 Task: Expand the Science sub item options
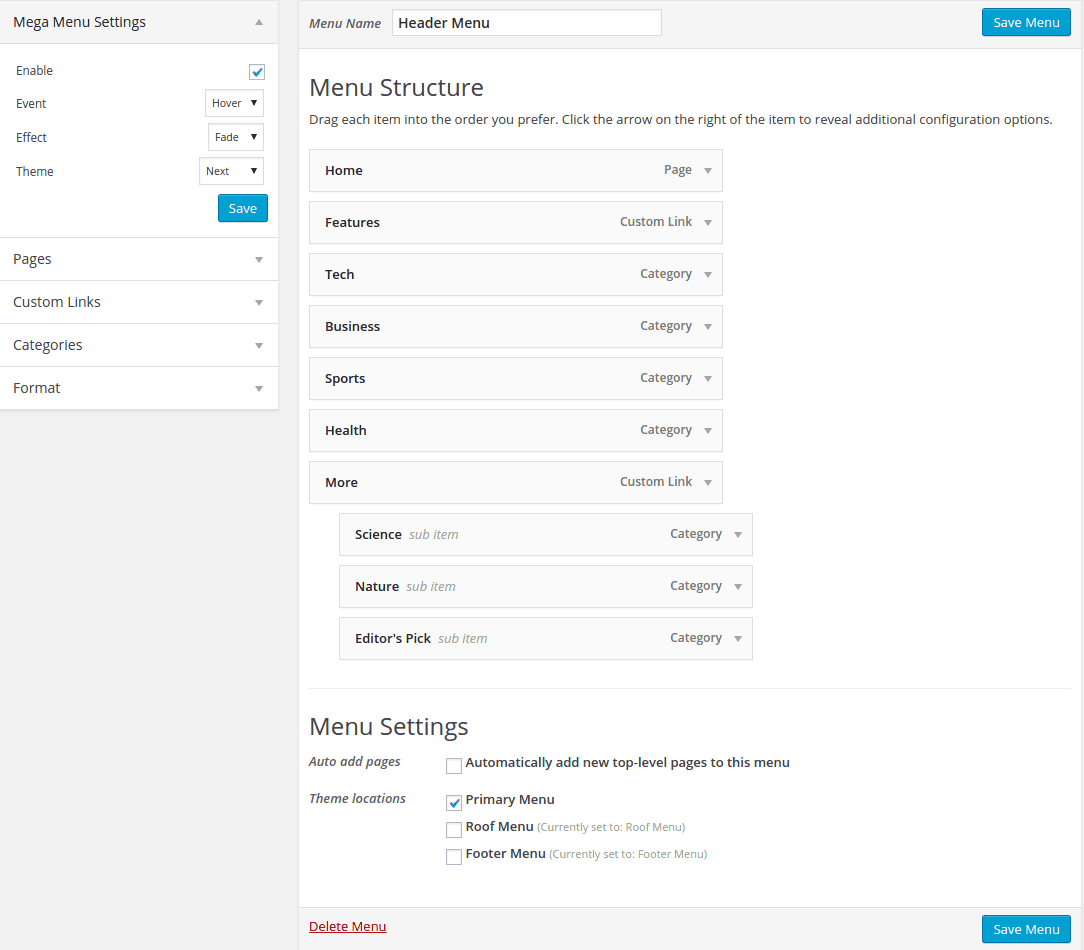[738, 534]
